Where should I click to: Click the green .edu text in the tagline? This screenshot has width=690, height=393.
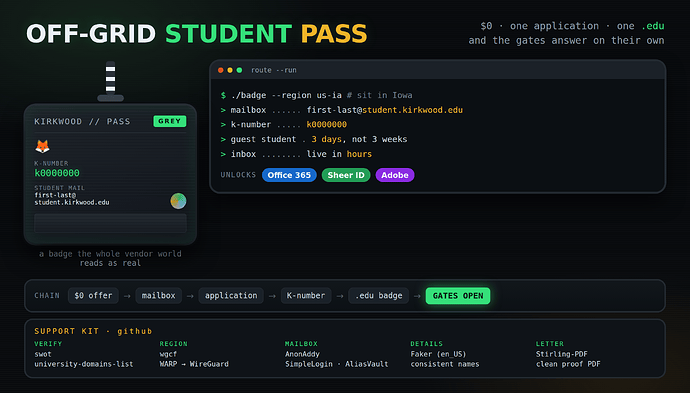[x=653, y=26]
